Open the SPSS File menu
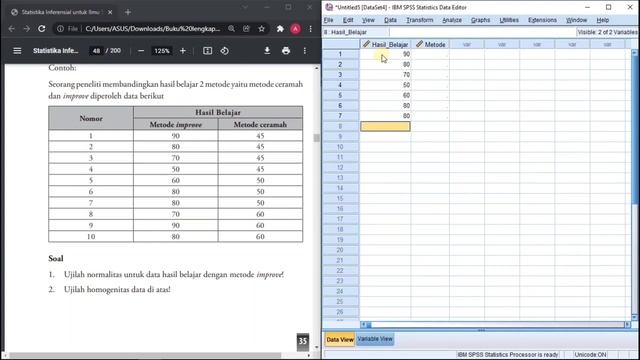This screenshot has height=360, width=640. click(329, 20)
